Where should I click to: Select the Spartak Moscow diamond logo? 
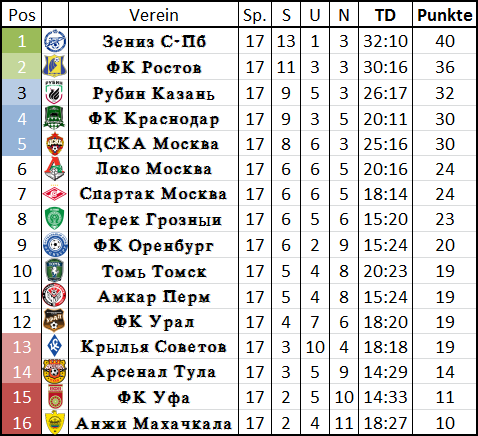(55, 194)
